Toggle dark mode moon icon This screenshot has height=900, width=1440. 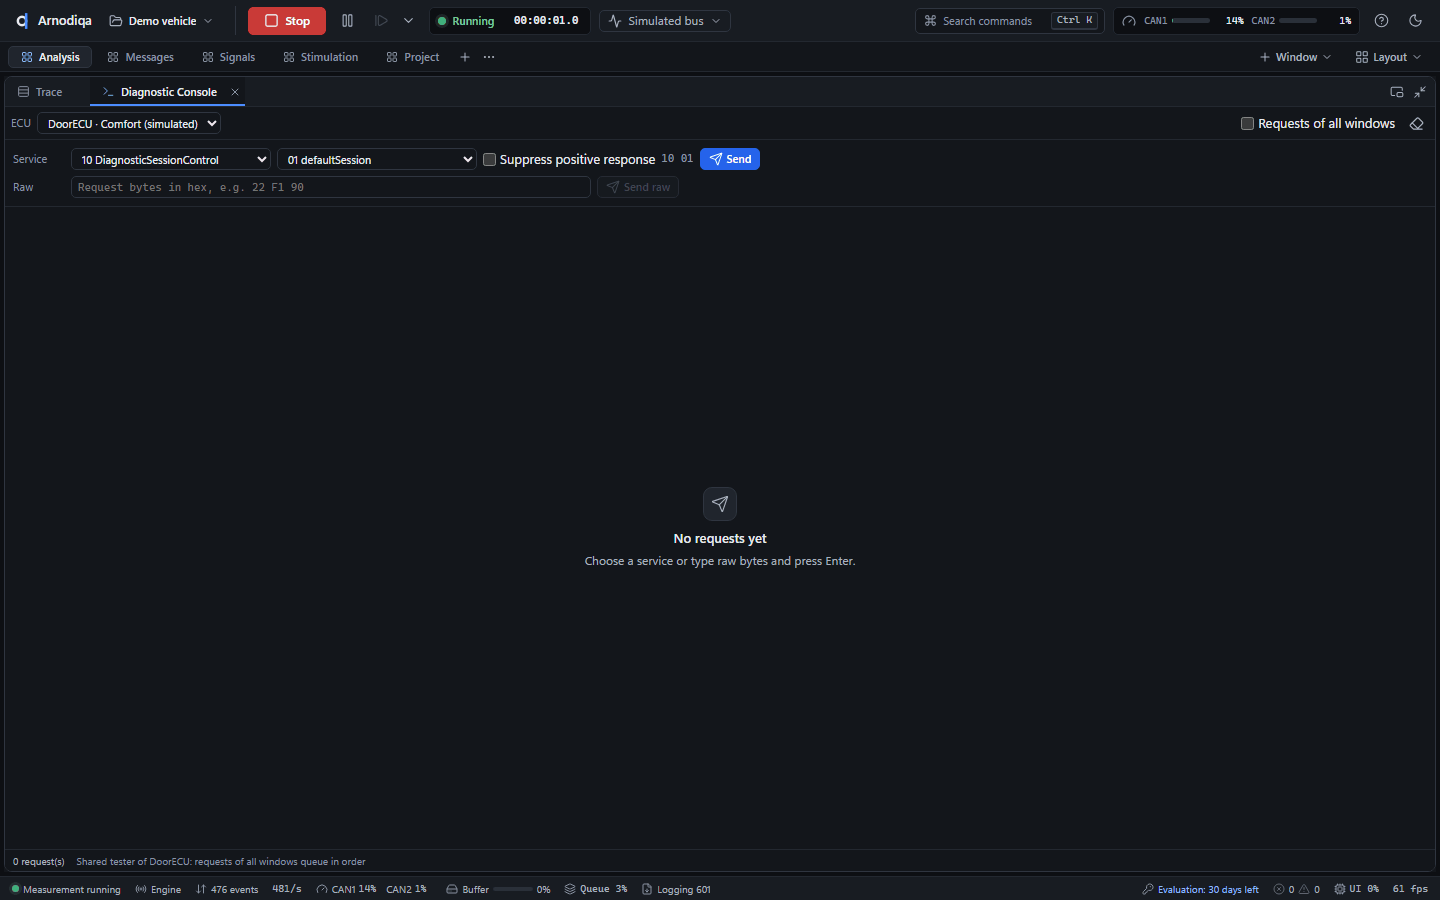click(1415, 21)
